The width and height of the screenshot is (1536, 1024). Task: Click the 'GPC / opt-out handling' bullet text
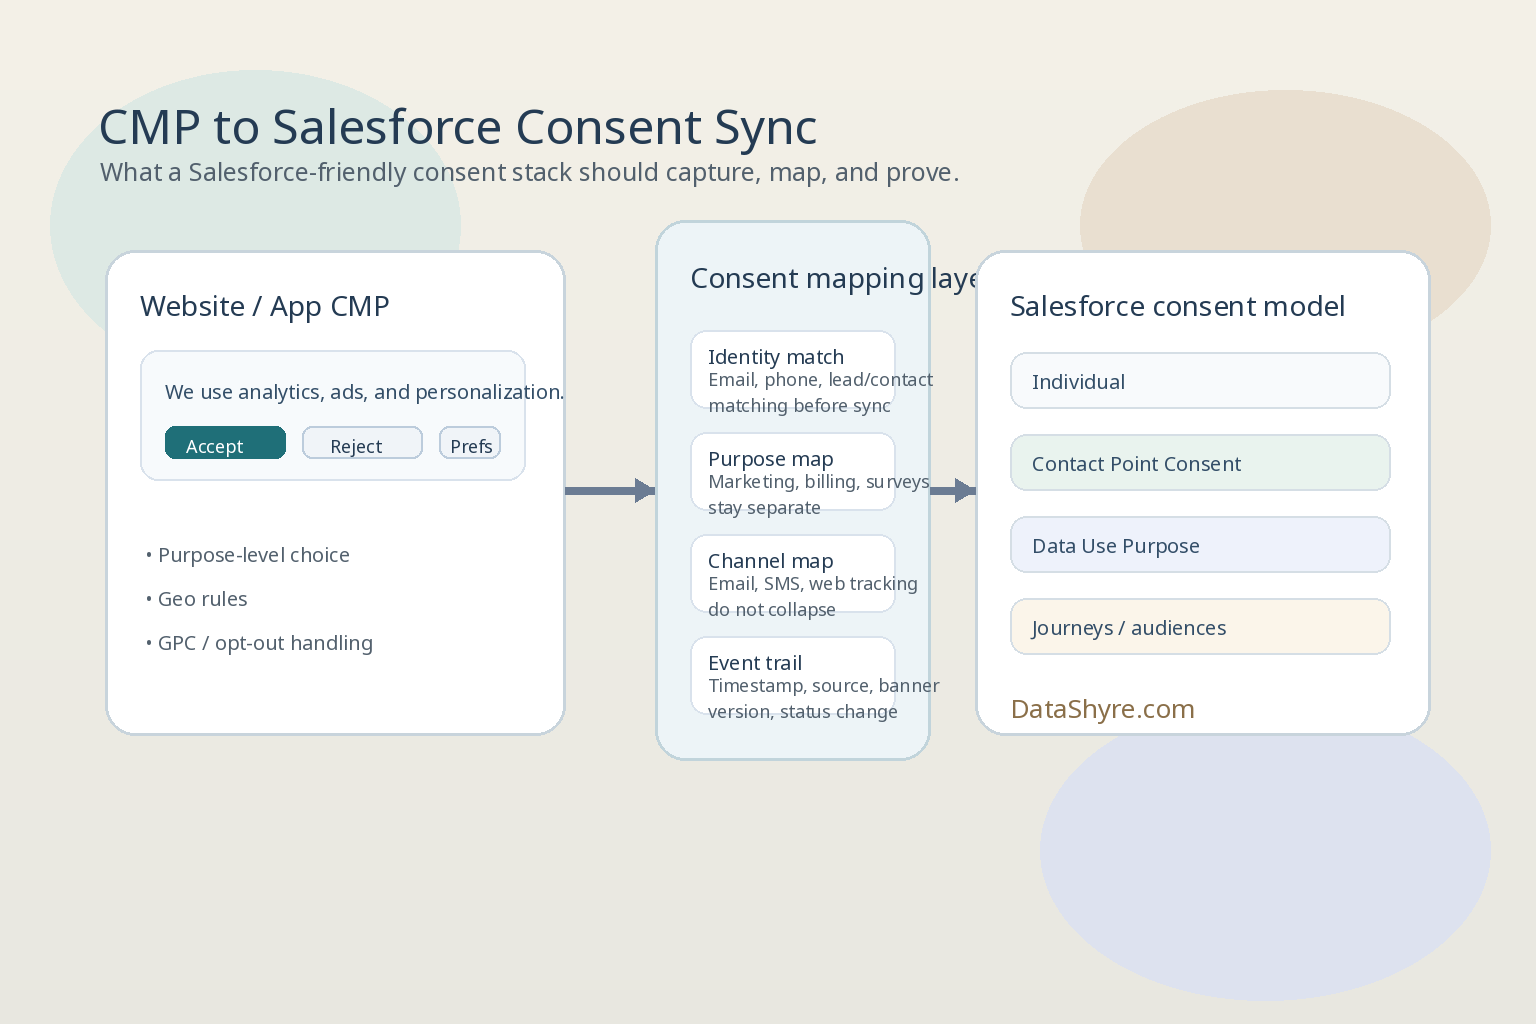point(265,643)
